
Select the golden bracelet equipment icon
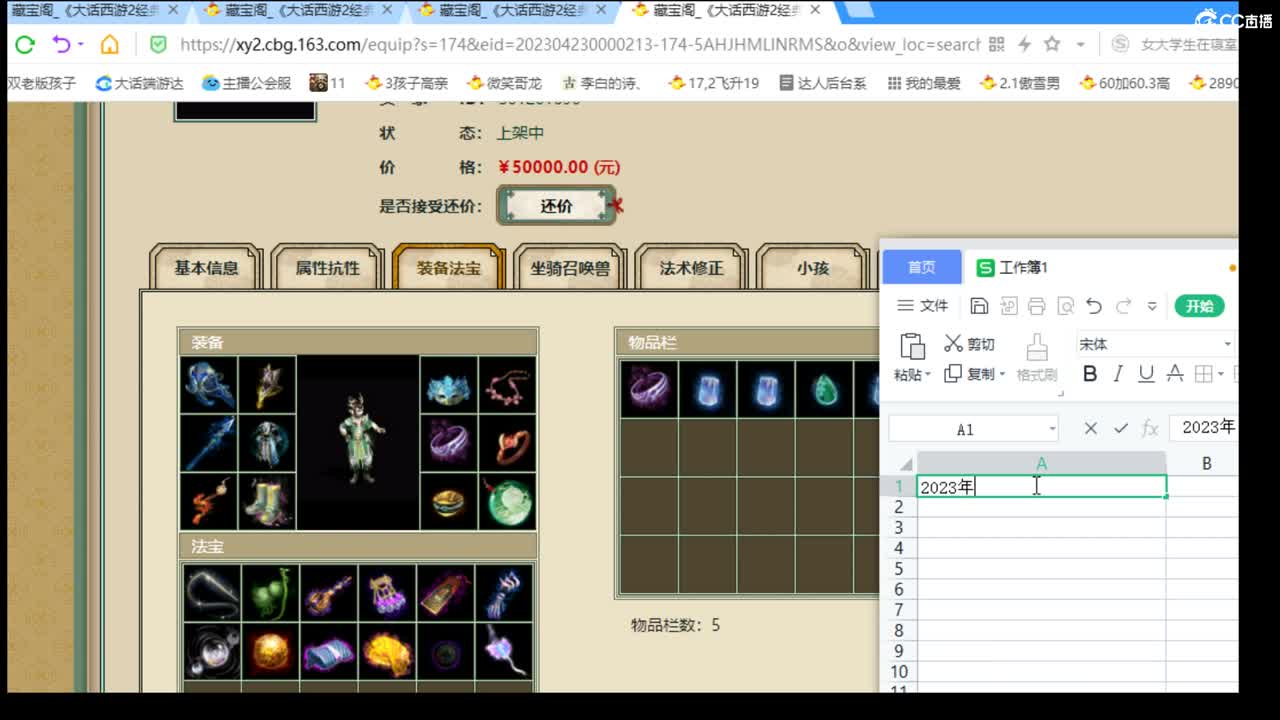click(449, 501)
